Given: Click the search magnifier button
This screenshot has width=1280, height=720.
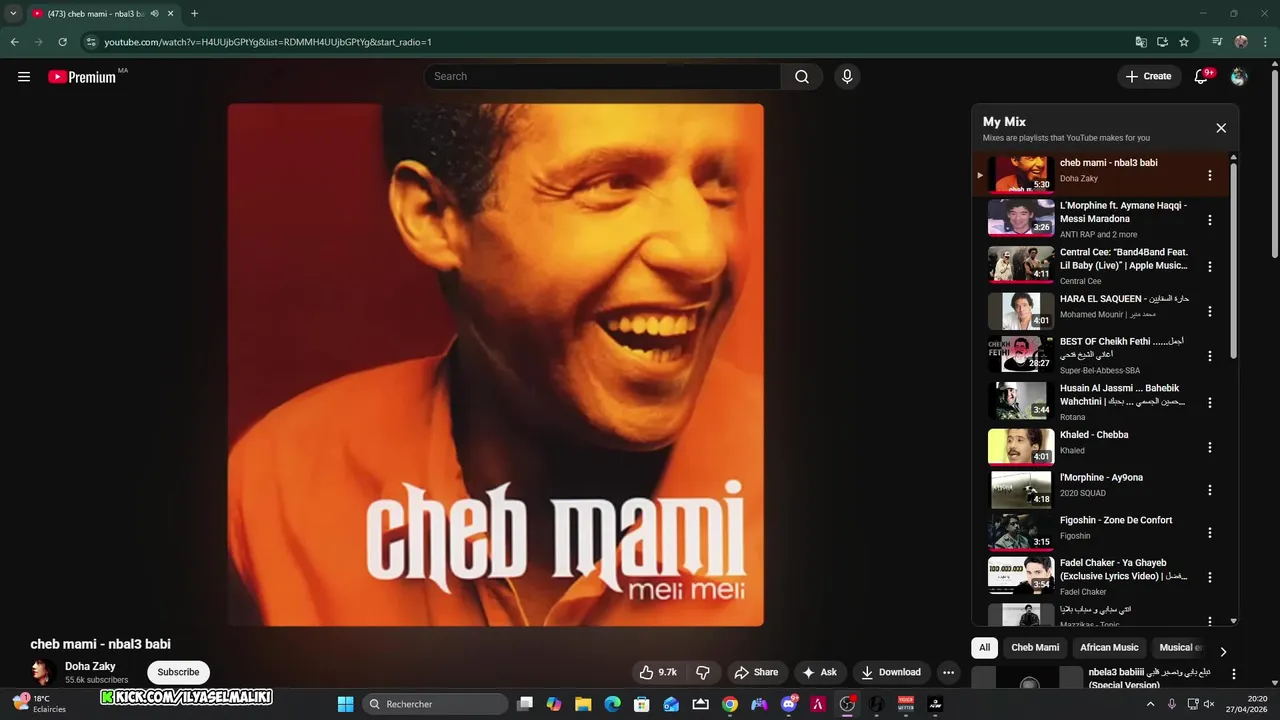Looking at the screenshot, I should (x=802, y=77).
